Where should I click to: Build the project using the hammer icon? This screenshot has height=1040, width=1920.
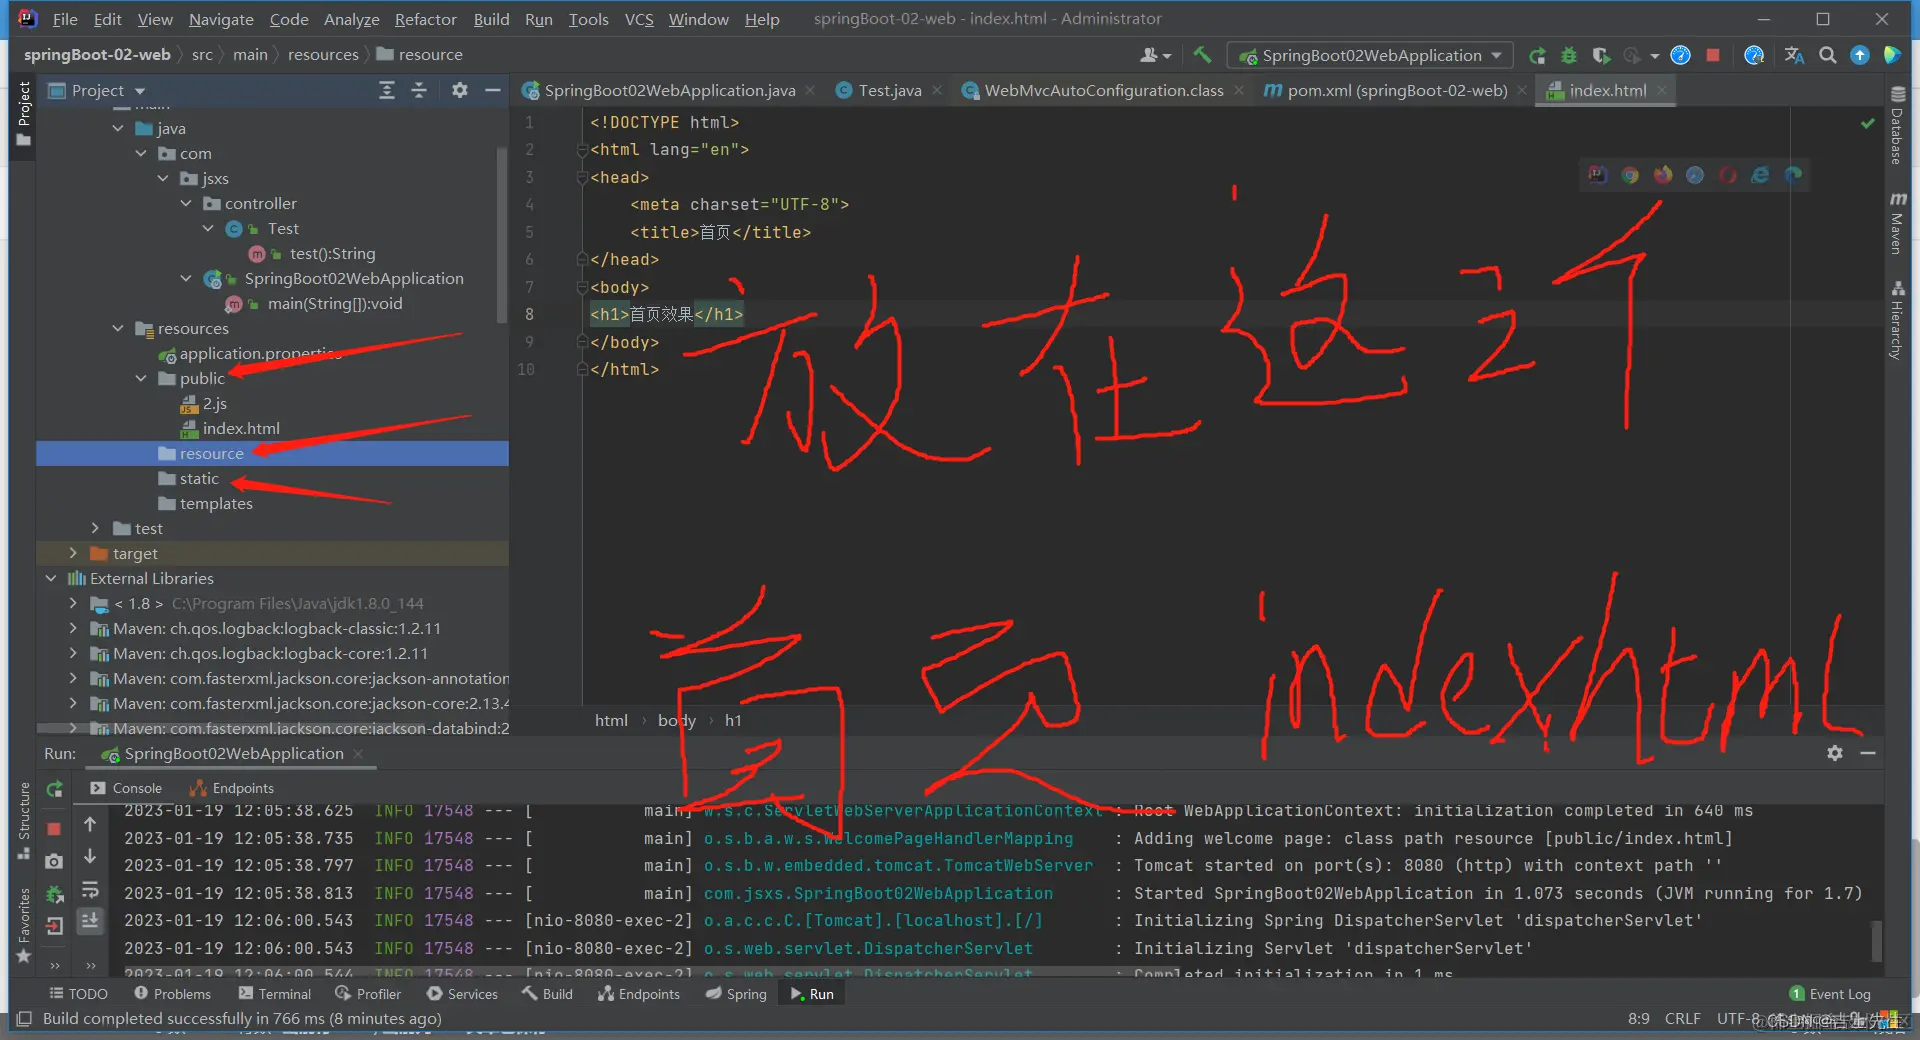pos(1203,55)
